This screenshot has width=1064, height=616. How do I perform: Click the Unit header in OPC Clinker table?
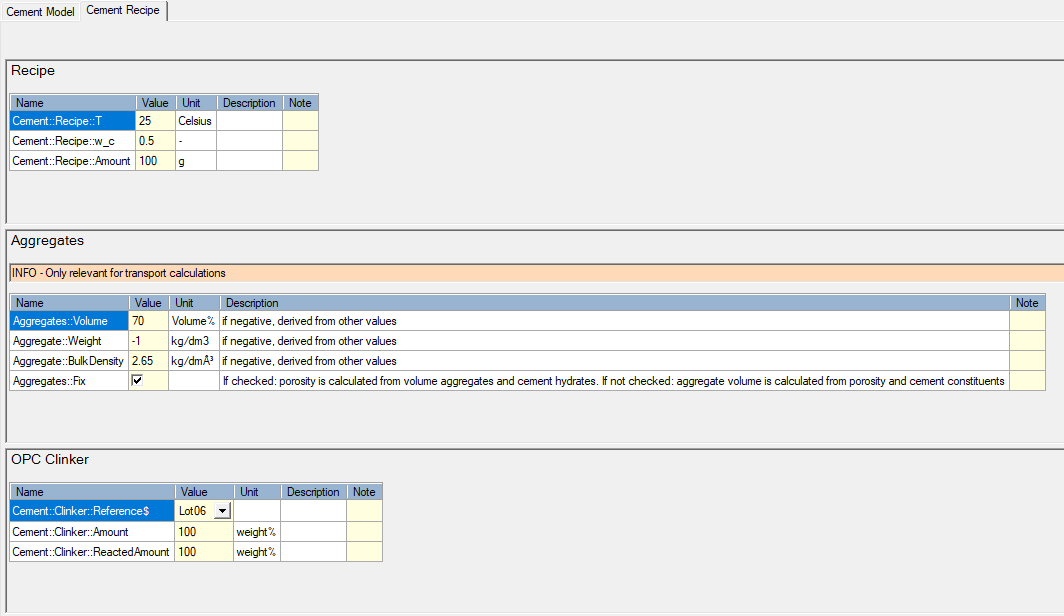256,492
